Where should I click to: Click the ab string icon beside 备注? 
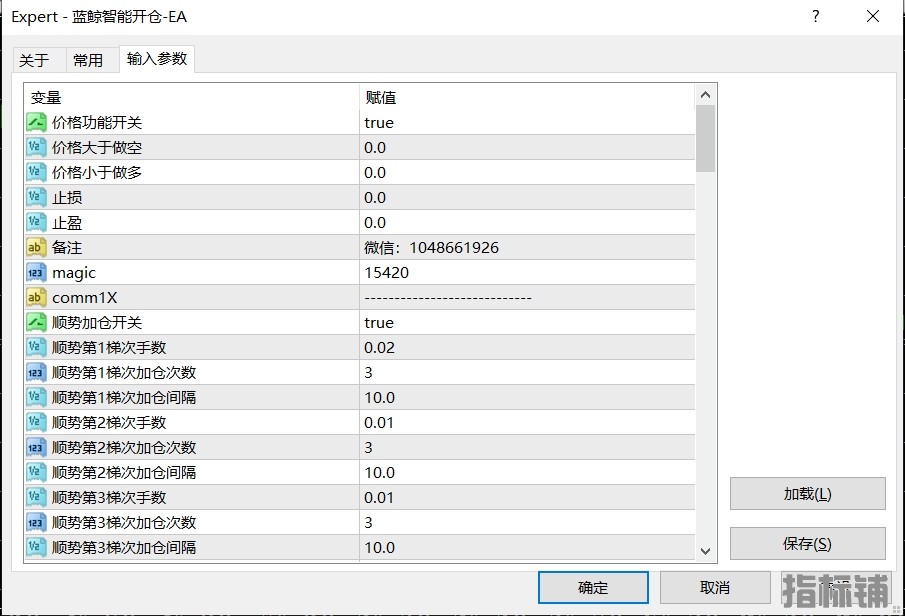tap(36, 247)
